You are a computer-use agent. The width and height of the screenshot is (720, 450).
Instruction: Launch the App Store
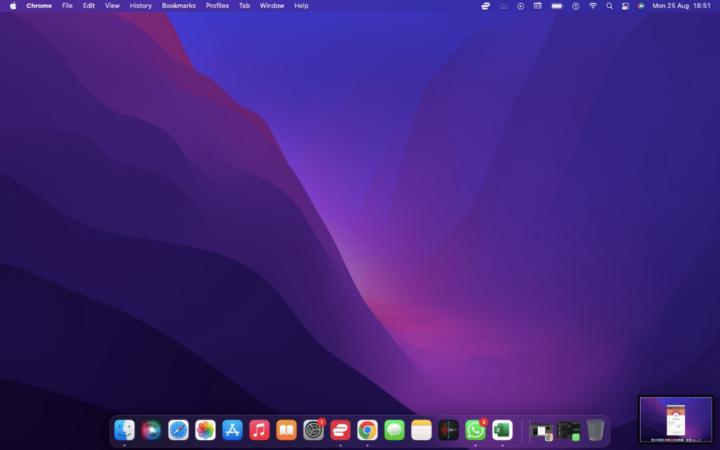point(232,430)
